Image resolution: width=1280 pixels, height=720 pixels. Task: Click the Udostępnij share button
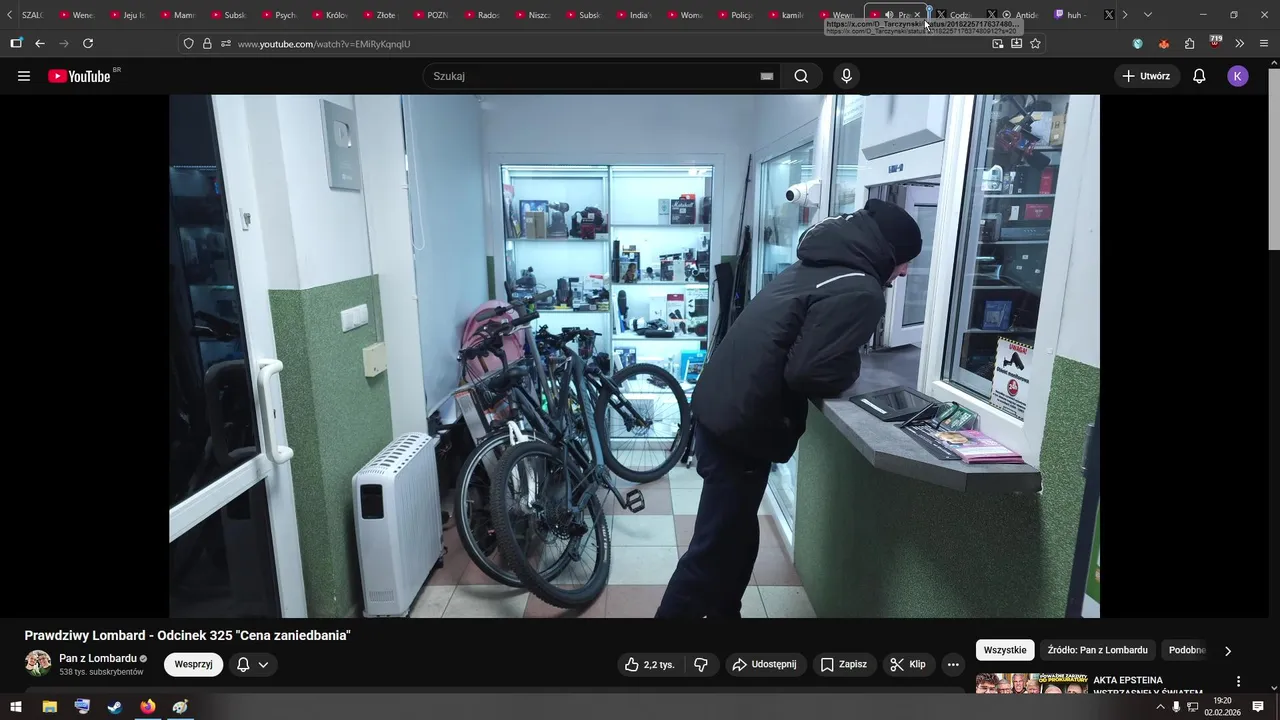(x=765, y=664)
